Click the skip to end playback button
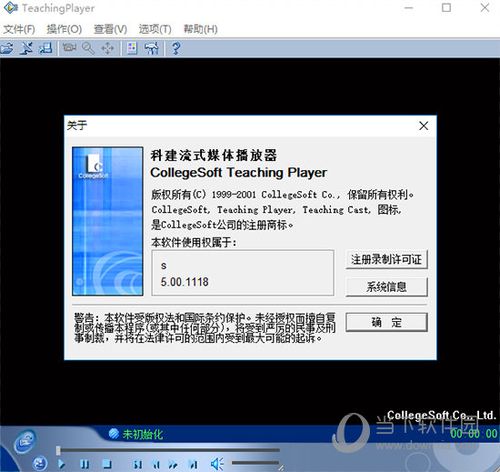This screenshot has width=500, height=472. pyautogui.click(x=193, y=464)
